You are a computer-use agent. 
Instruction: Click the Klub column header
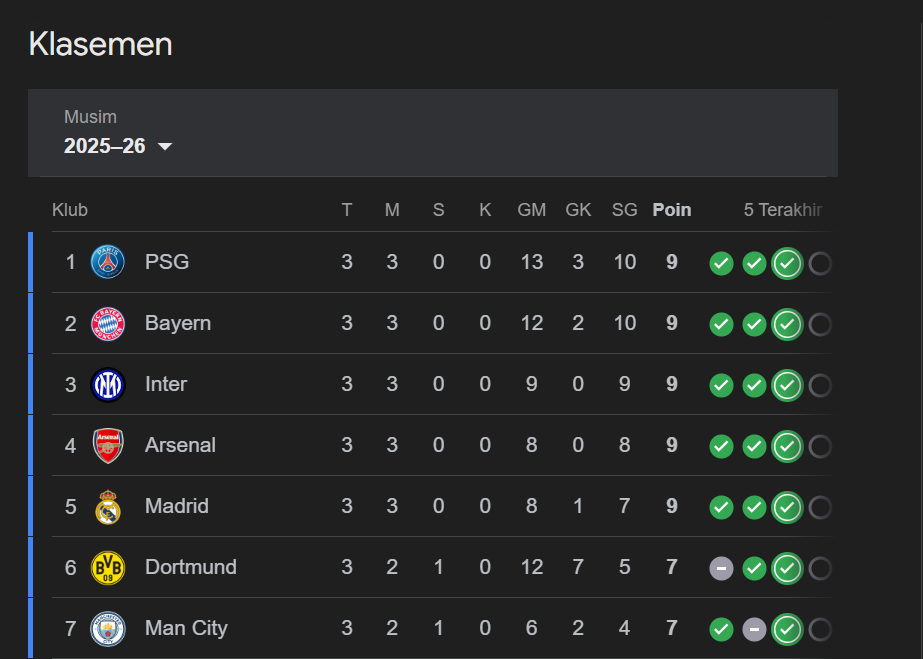[70, 210]
